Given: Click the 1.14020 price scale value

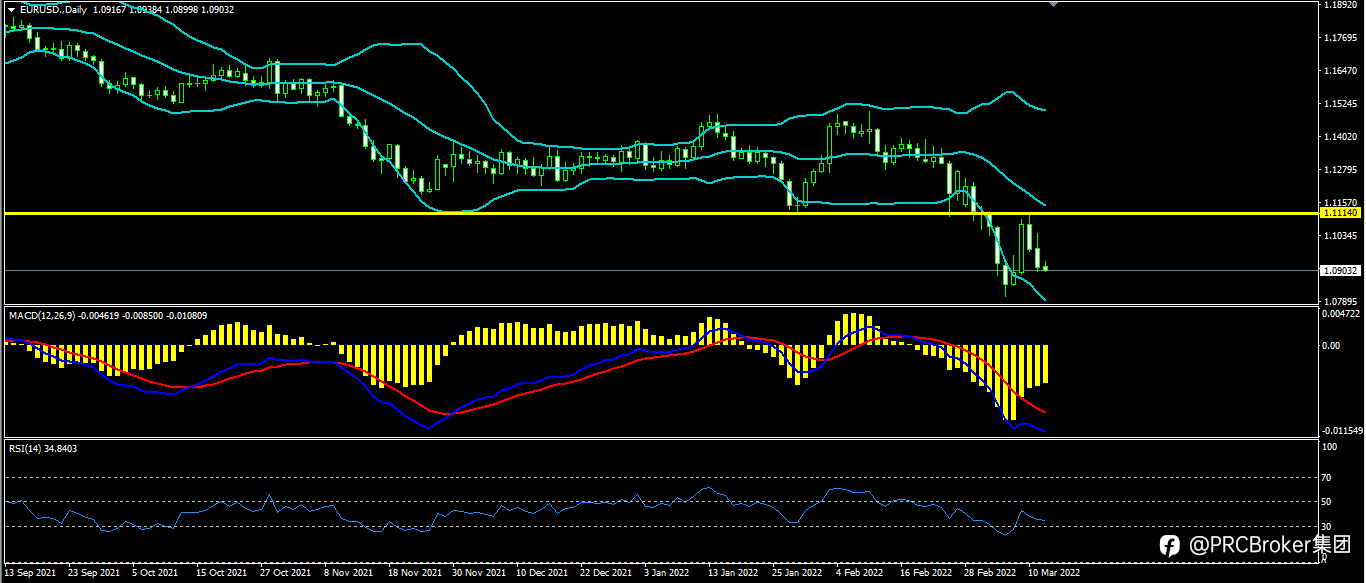Looking at the screenshot, I should click(x=1338, y=137).
